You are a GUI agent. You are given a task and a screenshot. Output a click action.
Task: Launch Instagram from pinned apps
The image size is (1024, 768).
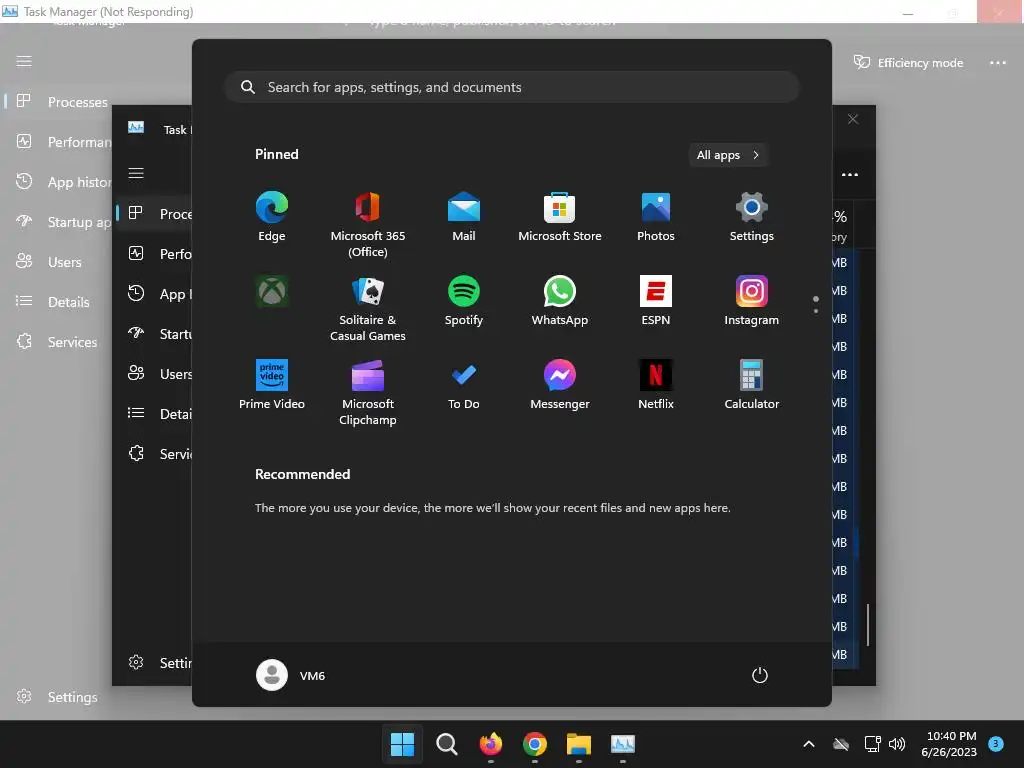click(x=752, y=300)
